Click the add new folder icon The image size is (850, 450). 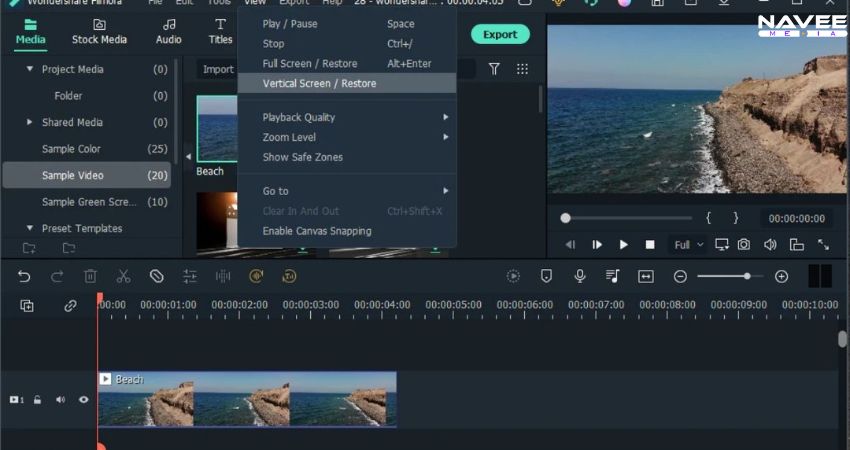(29, 248)
